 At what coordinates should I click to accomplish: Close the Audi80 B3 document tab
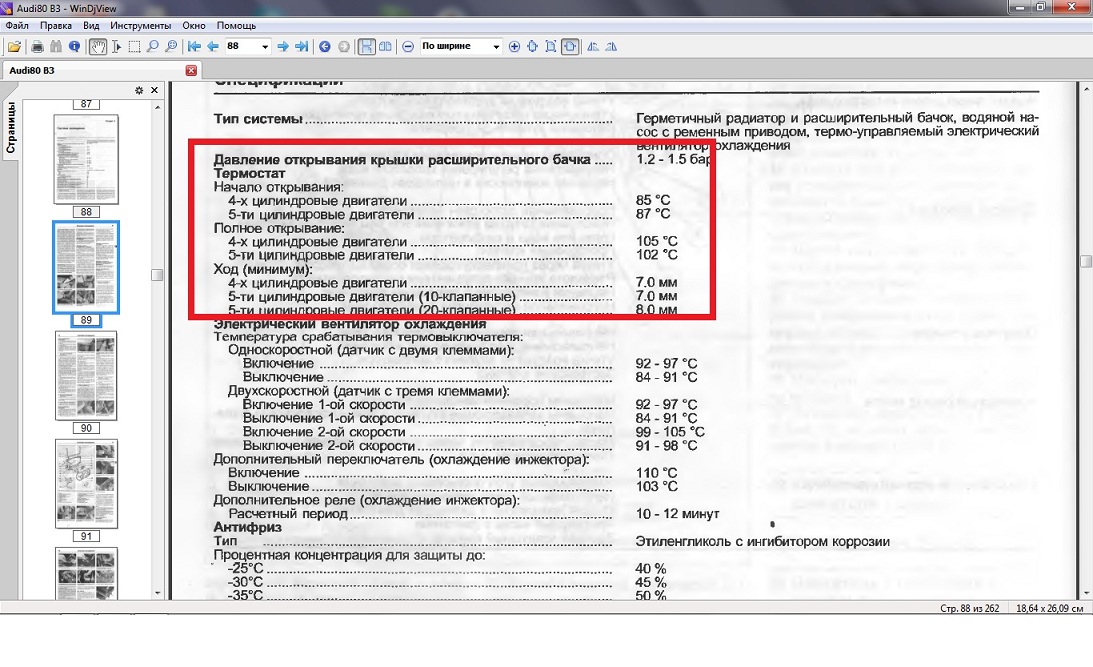(x=191, y=70)
